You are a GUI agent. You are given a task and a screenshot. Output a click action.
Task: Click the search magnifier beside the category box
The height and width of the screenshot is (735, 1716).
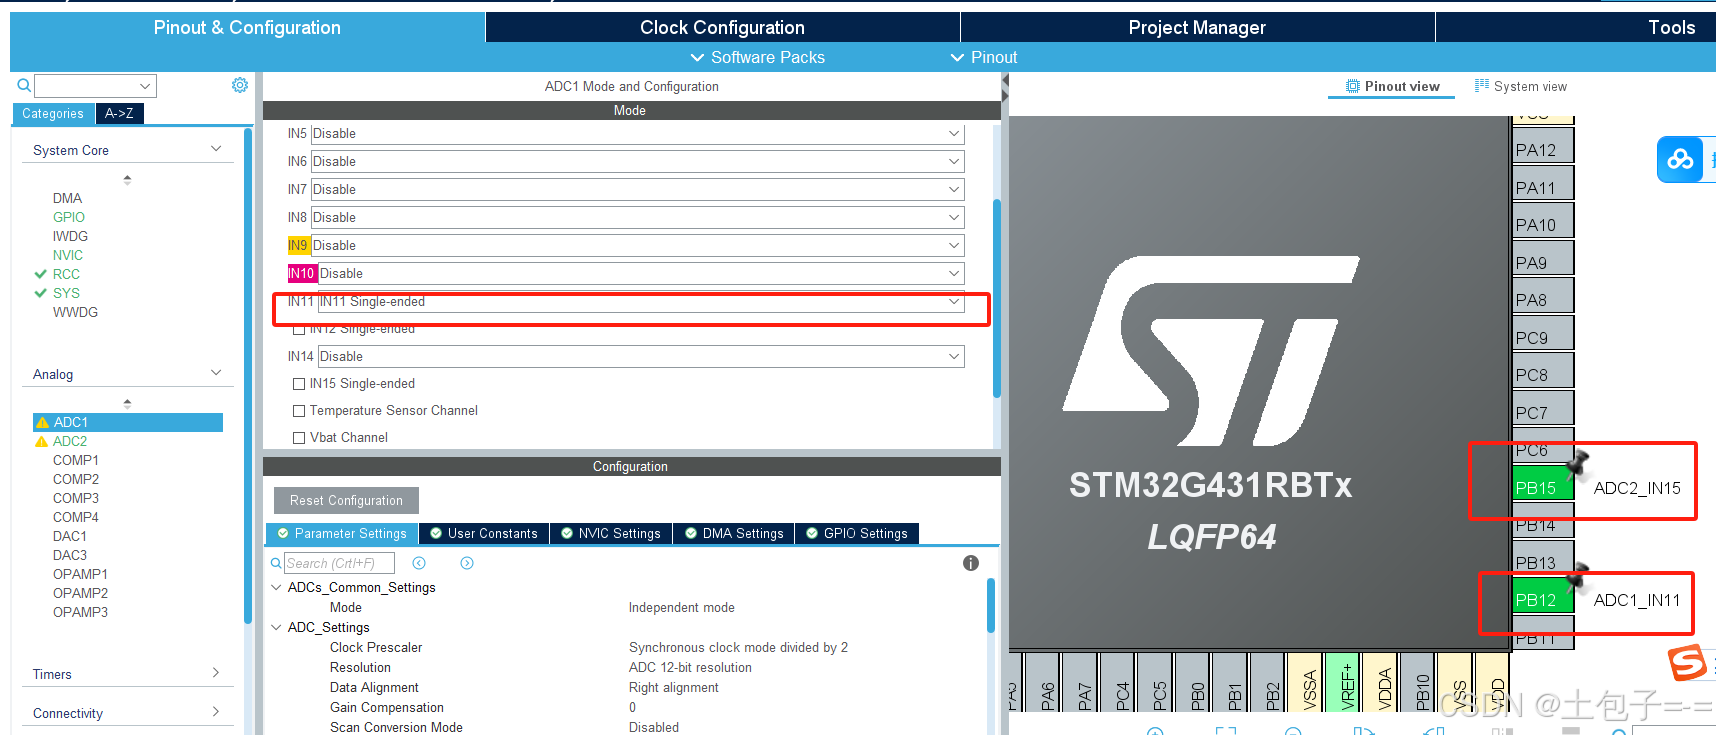click(x=24, y=85)
